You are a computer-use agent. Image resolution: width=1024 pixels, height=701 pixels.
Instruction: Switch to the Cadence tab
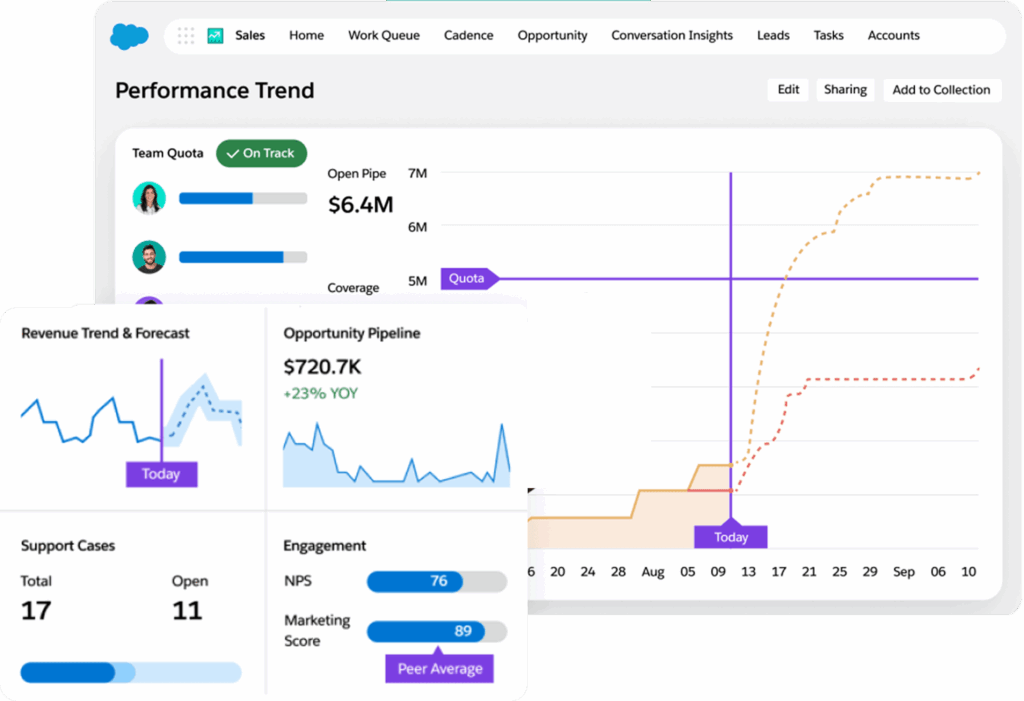(468, 35)
